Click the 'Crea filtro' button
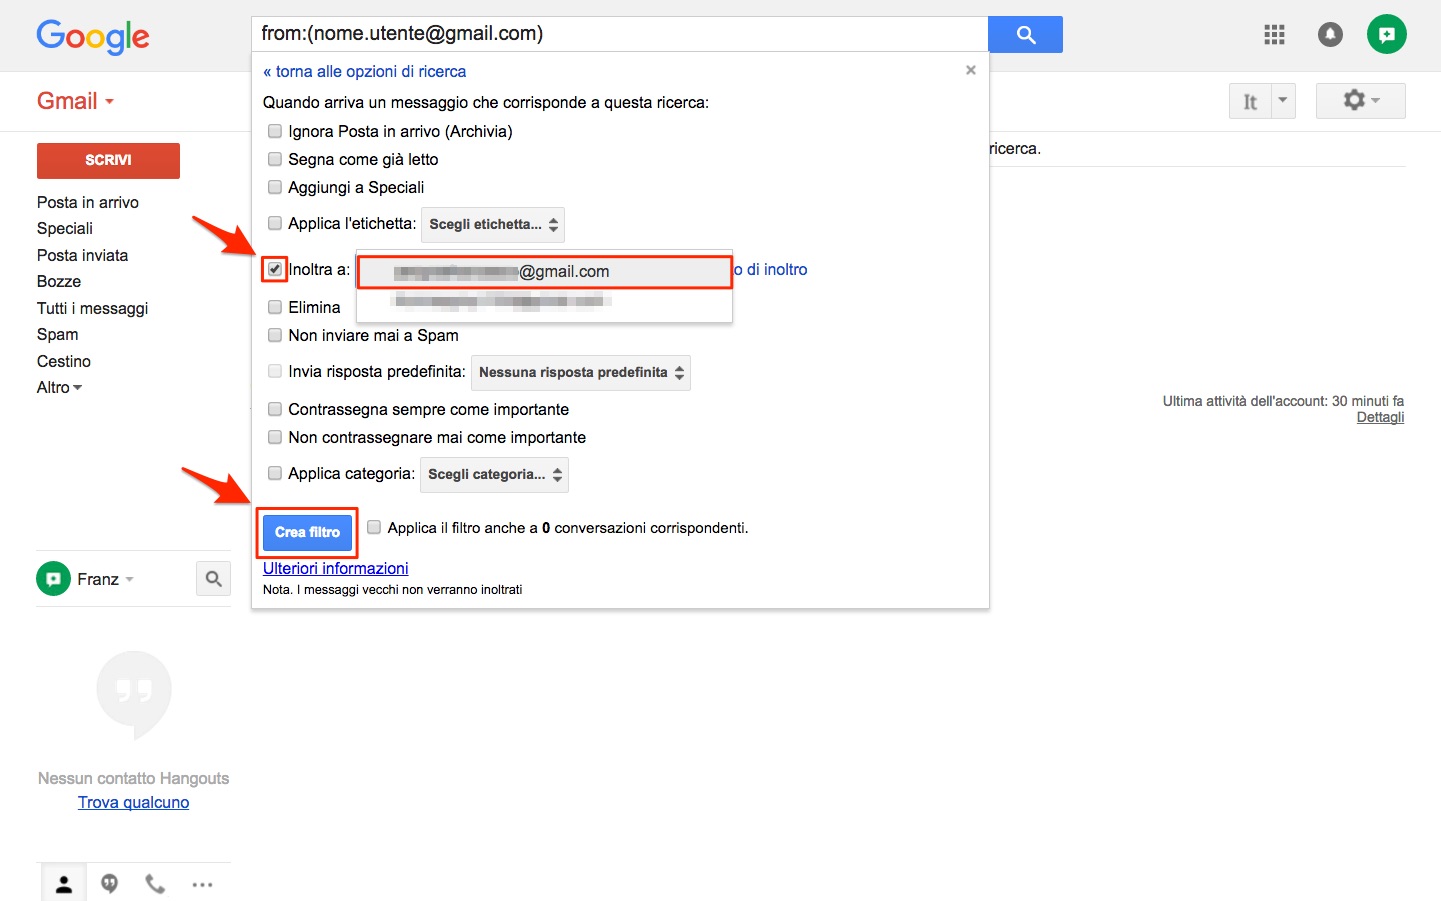The height and width of the screenshot is (901, 1441). point(307,532)
